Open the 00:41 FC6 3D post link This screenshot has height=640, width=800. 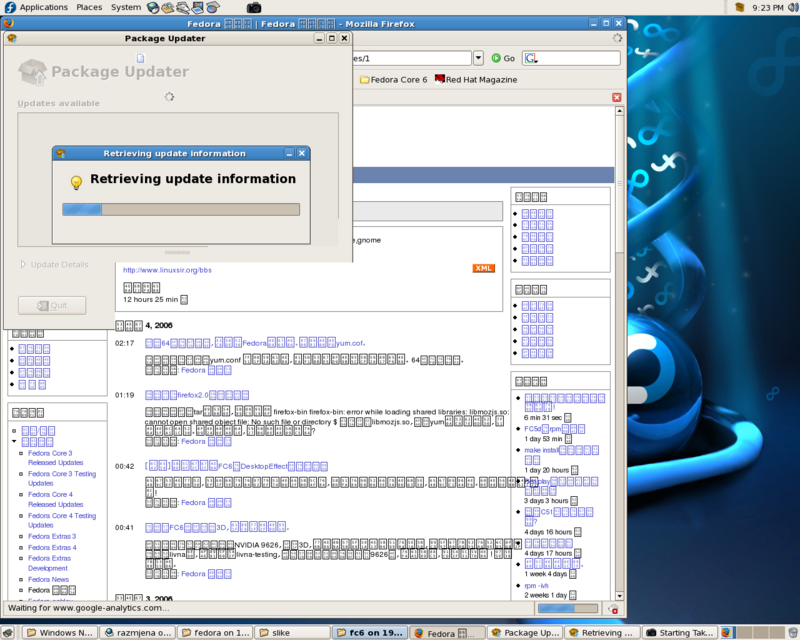pyautogui.click(x=217, y=527)
